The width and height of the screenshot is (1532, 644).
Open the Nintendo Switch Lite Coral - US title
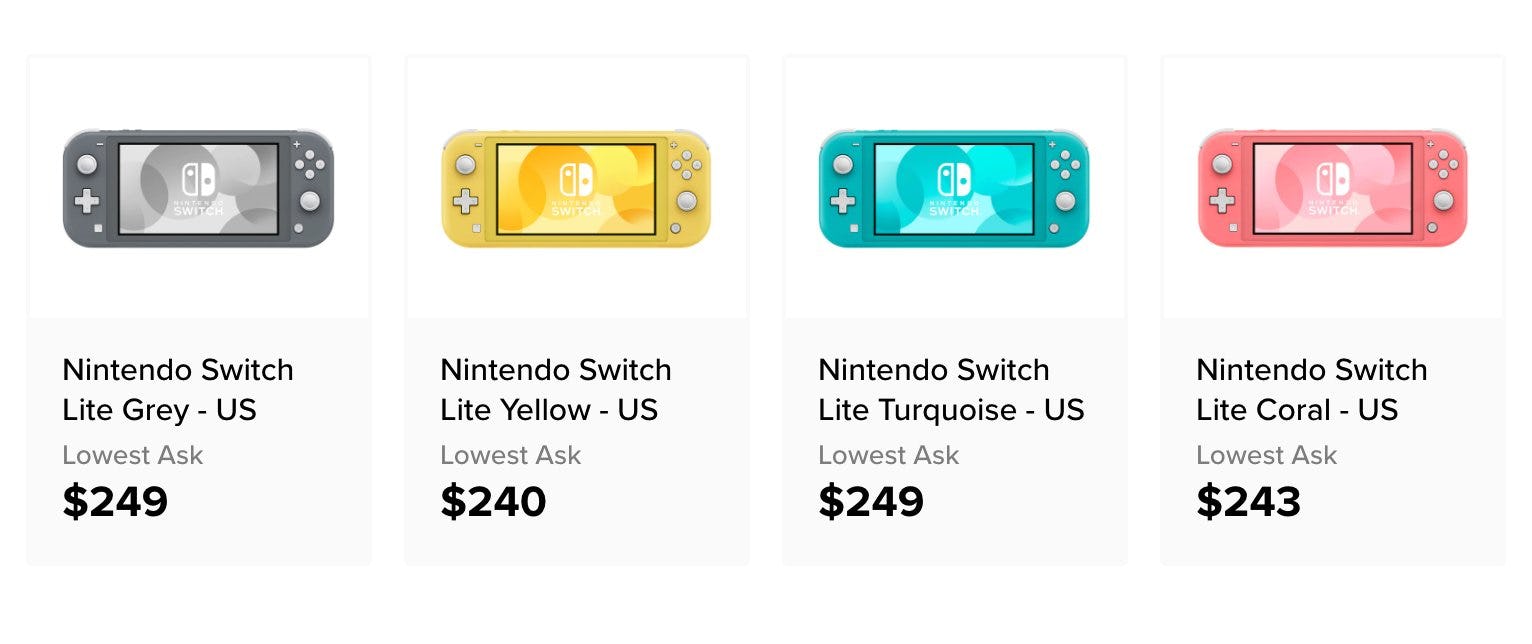(x=1311, y=389)
